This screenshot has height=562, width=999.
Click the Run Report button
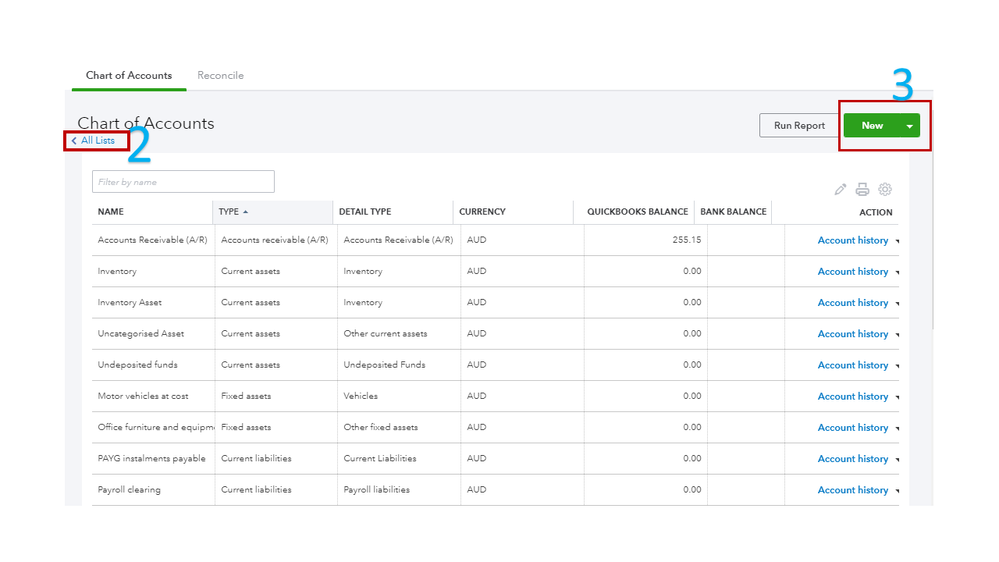tap(799, 126)
